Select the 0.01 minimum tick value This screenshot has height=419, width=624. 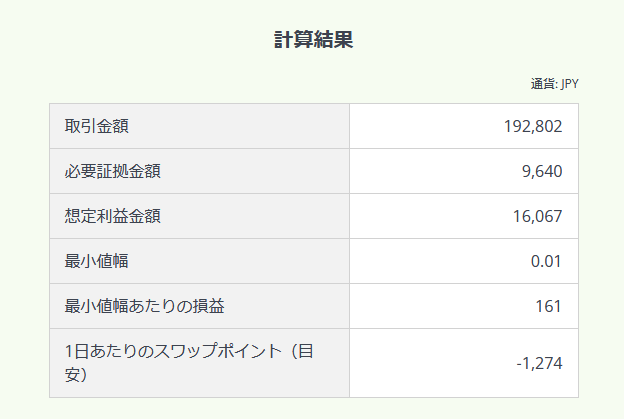tap(546, 261)
